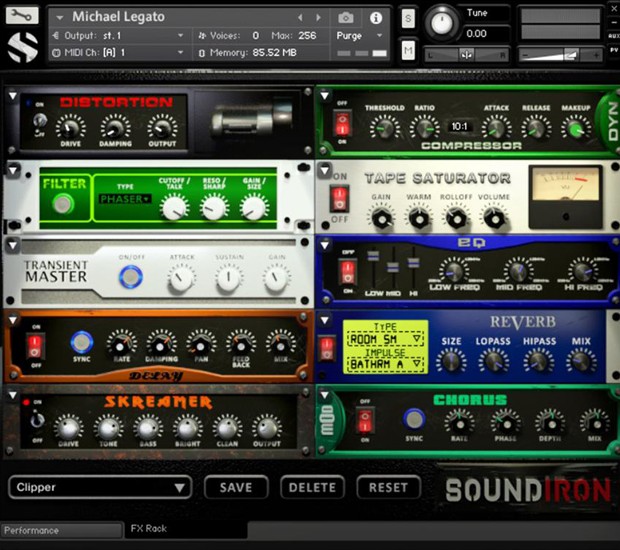620x550 pixels.
Task: Click the Distortion Drive knob
Action: point(70,128)
